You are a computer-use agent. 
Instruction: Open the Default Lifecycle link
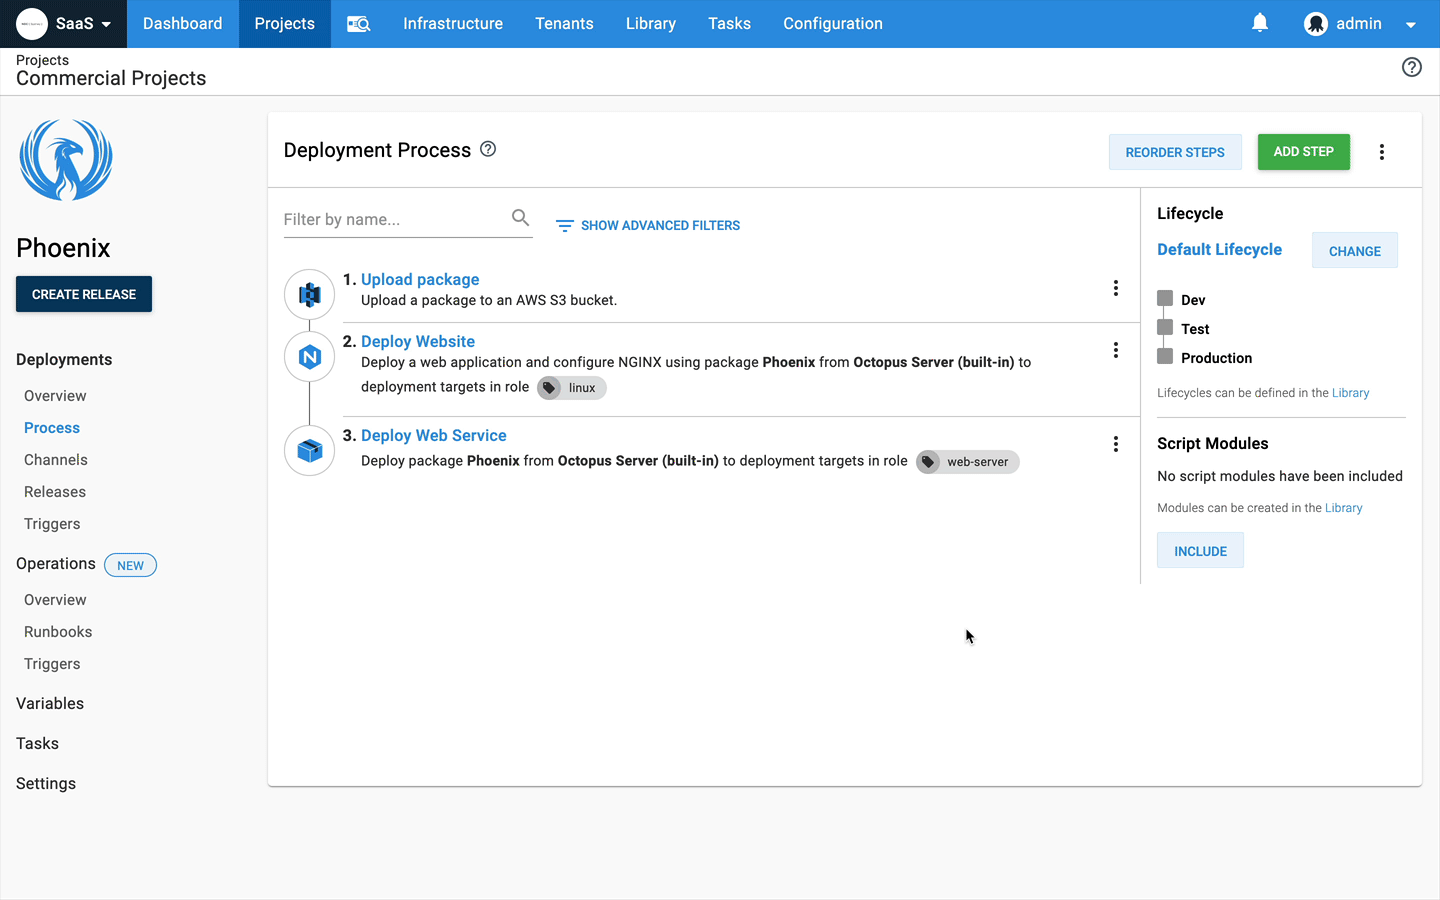point(1219,250)
